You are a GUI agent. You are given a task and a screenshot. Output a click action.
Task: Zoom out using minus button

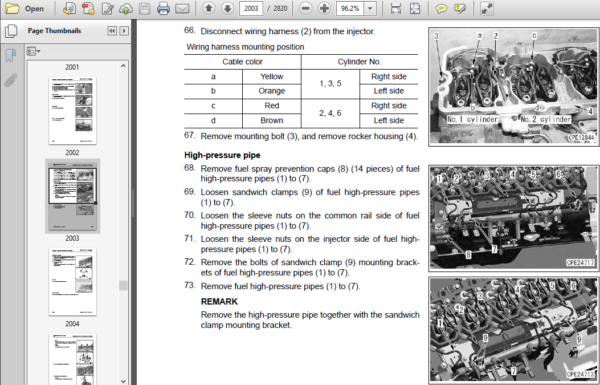(x=305, y=8)
